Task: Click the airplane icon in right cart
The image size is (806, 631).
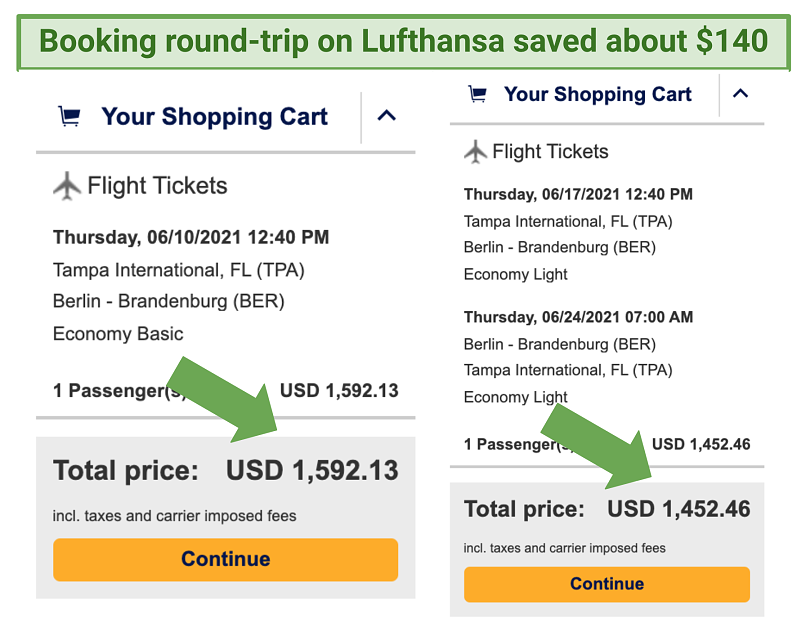Action: (475, 152)
